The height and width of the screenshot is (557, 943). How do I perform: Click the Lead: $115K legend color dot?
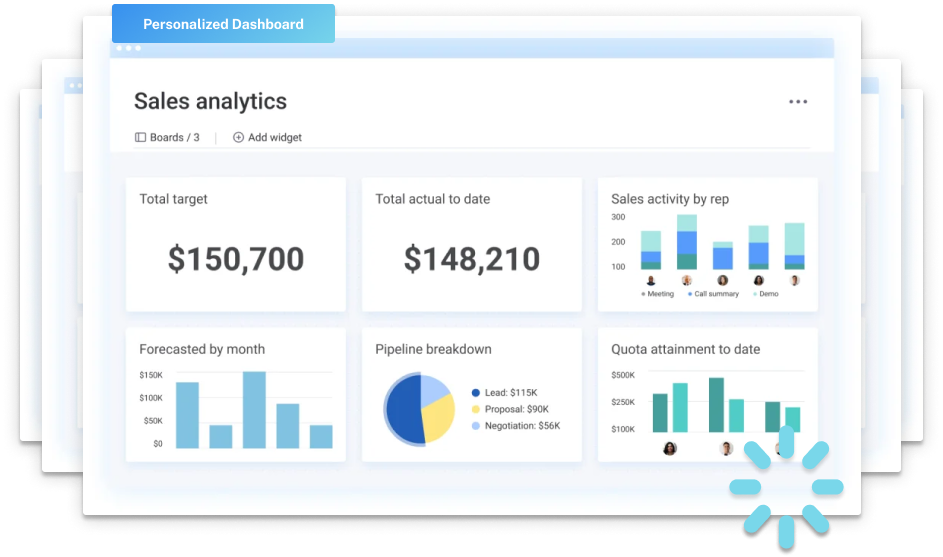[475, 393]
